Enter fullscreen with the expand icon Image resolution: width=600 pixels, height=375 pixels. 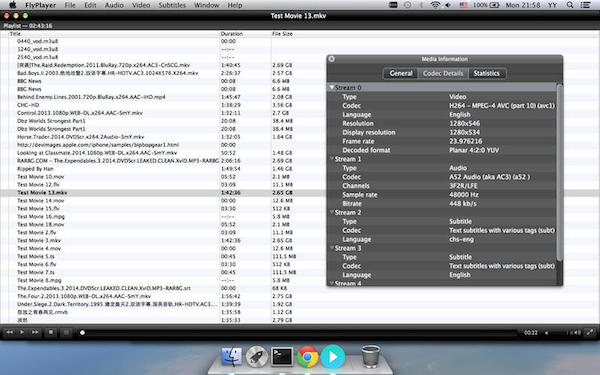tap(590, 333)
